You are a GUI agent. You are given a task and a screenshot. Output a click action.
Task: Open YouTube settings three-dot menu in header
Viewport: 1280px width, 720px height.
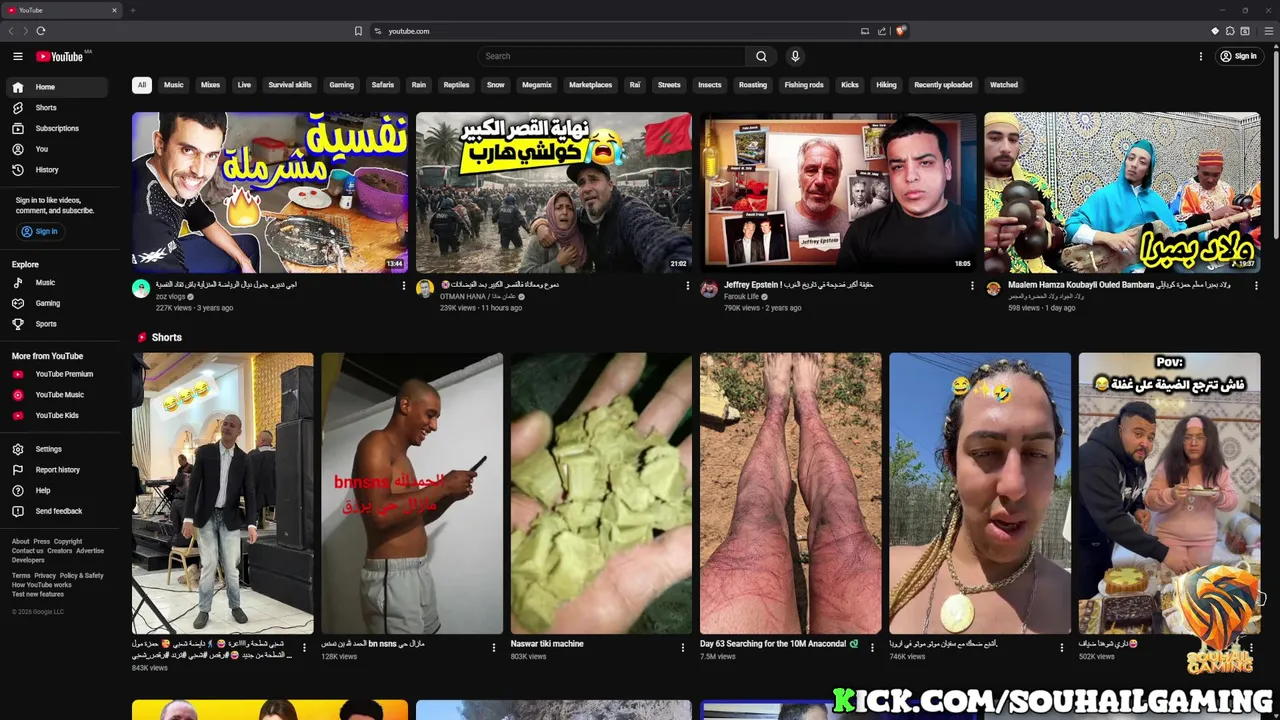point(1201,56)
